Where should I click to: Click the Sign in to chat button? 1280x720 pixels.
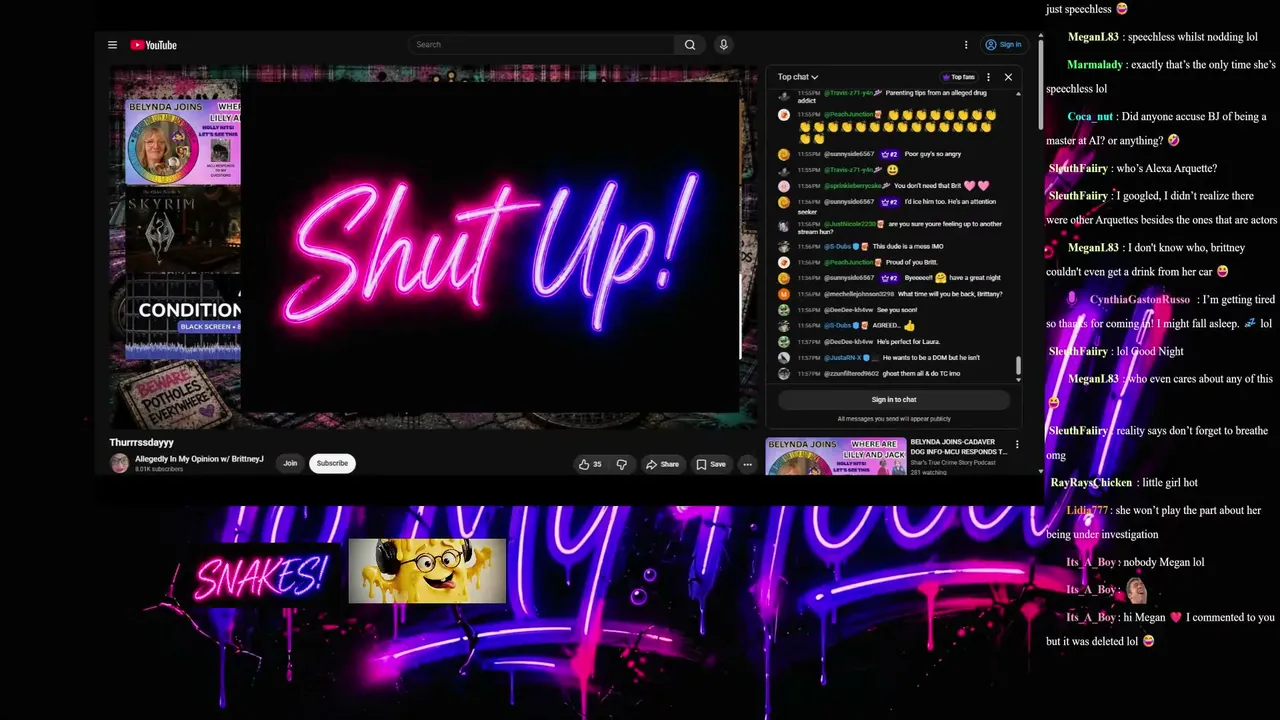894,400
